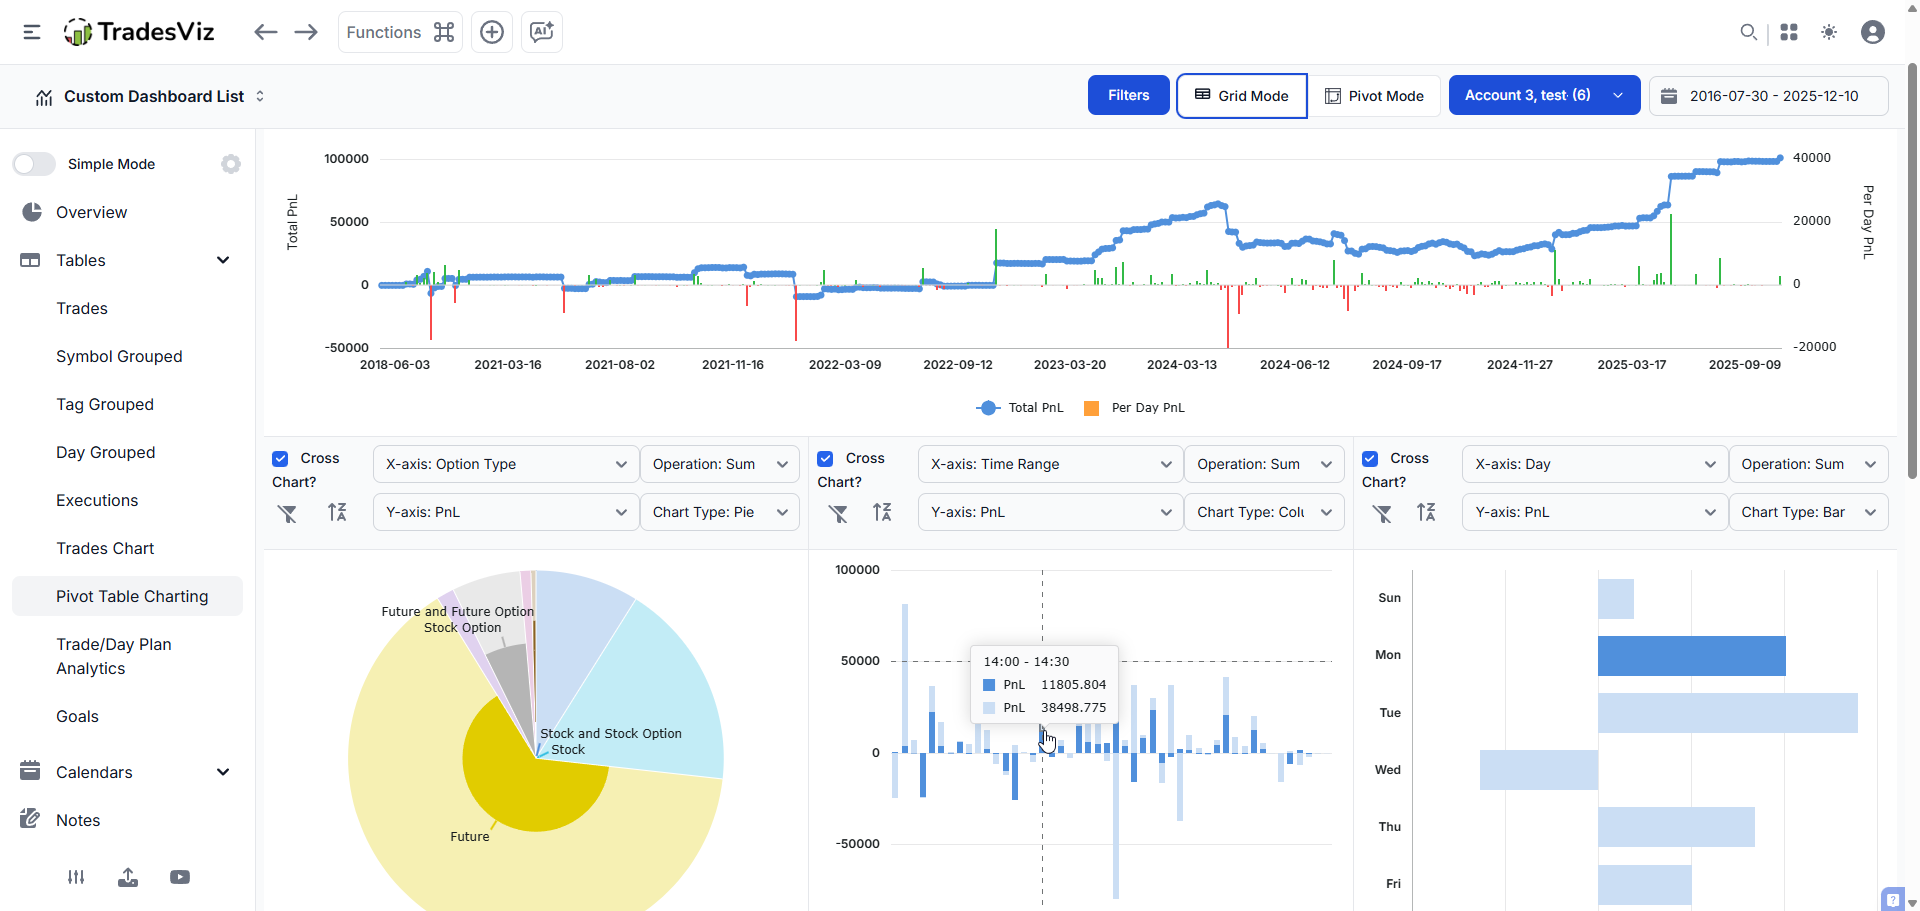
Task: Switch to Pivot Mode
Action: [1374, 96]
